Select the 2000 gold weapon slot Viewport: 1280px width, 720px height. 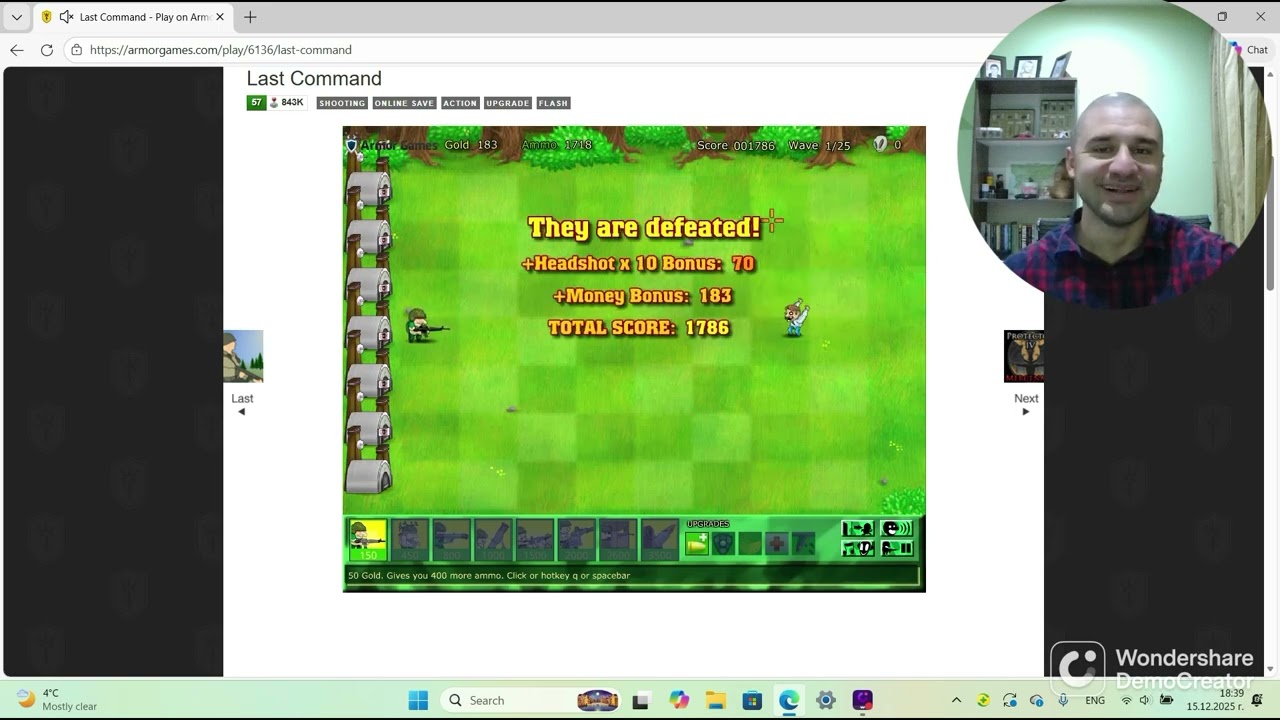(x=576, y=540)
